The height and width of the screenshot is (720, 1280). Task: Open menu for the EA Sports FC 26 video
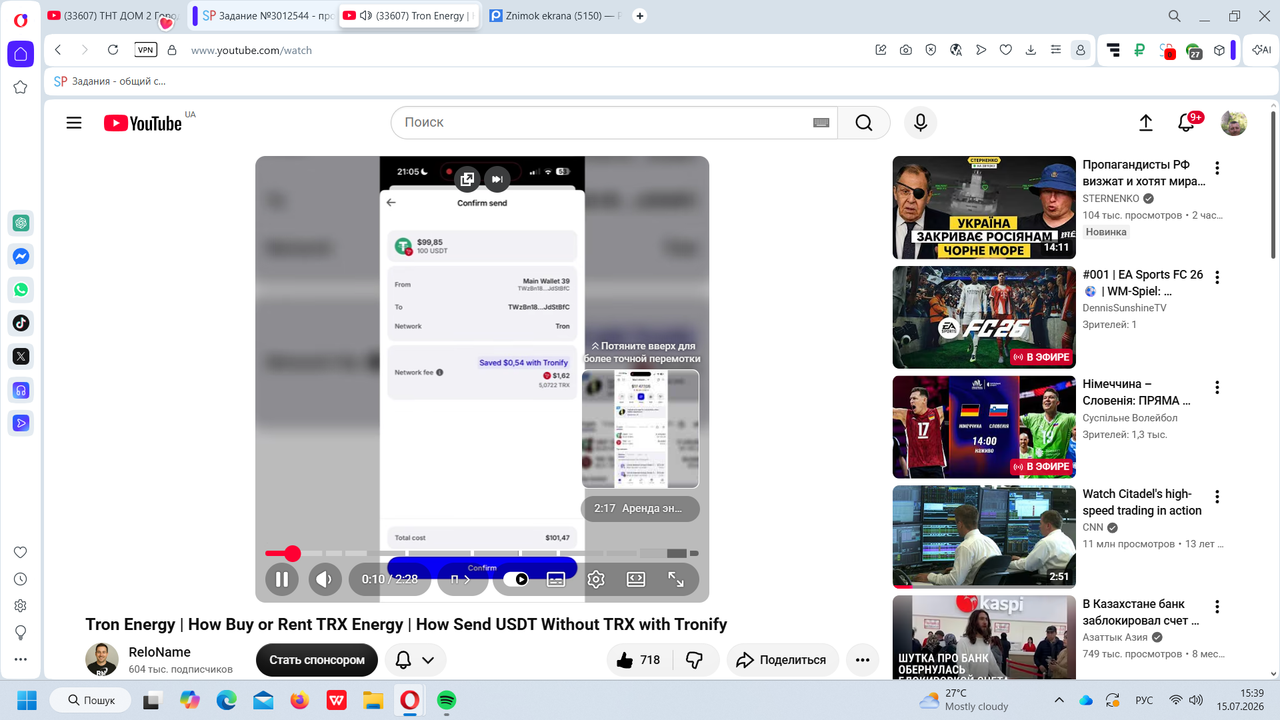[1217, 277]
